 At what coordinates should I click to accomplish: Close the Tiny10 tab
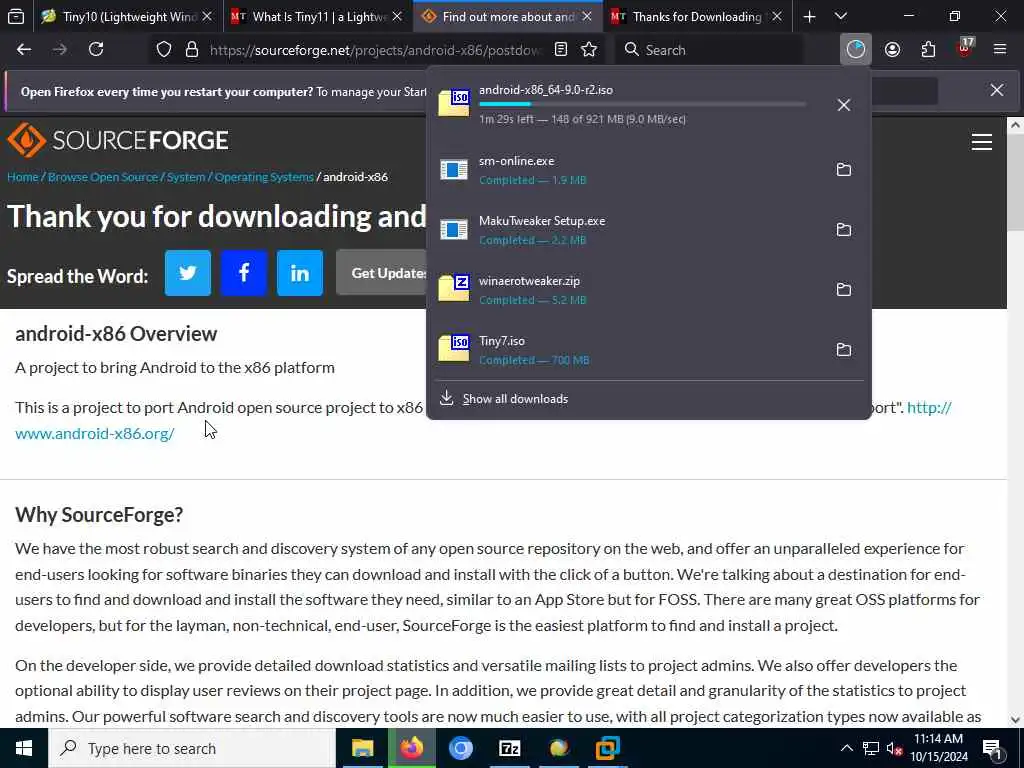tap(207, 16)
